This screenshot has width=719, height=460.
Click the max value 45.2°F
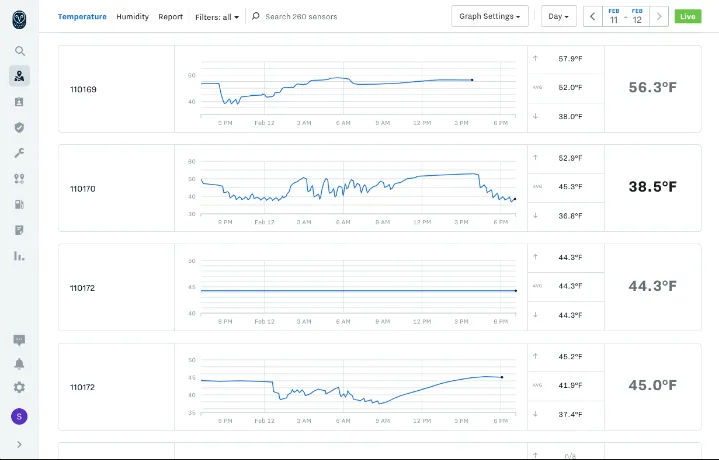click(x=570, y=356)
